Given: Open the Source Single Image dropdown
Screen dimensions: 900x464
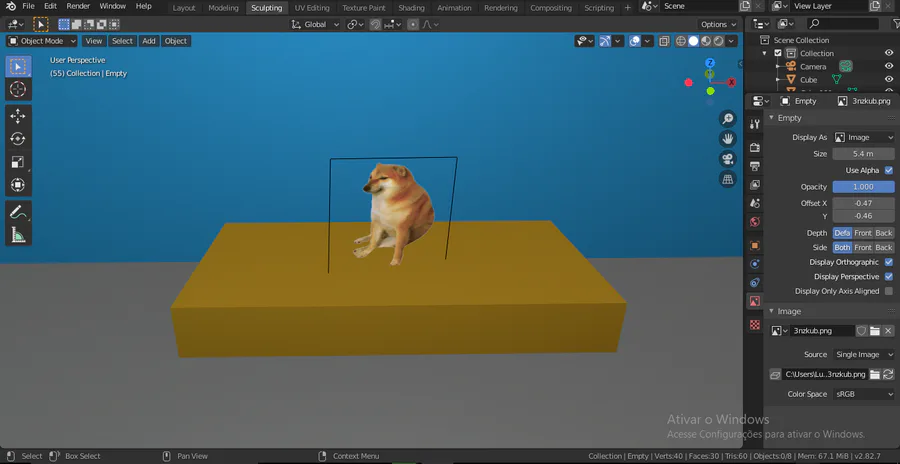Looking at the screenshot, I should click(863, 355).
